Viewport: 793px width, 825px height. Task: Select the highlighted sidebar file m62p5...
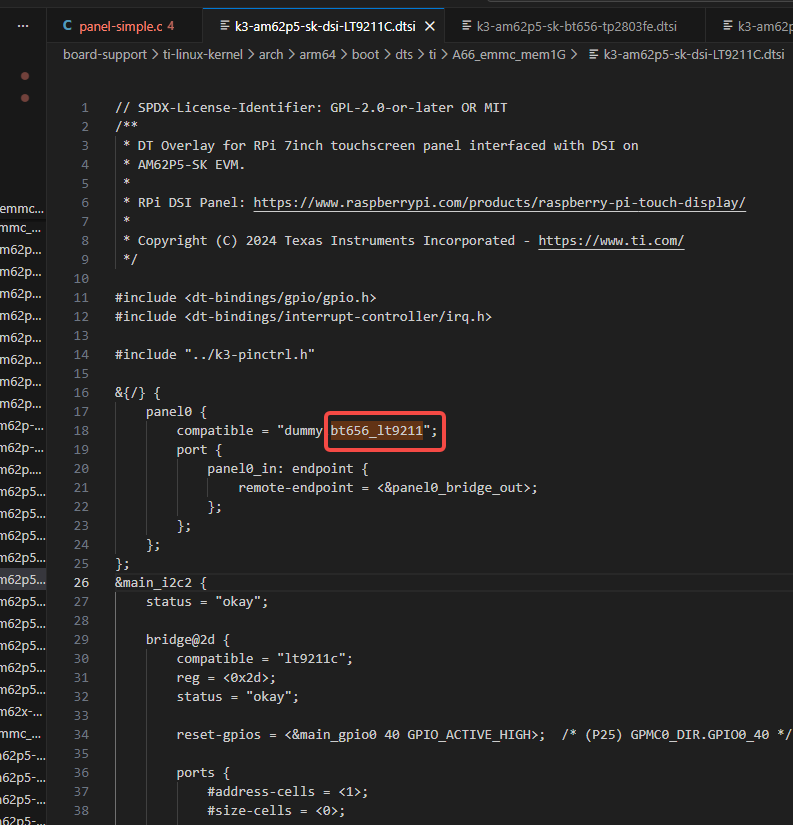coord(23,579)
